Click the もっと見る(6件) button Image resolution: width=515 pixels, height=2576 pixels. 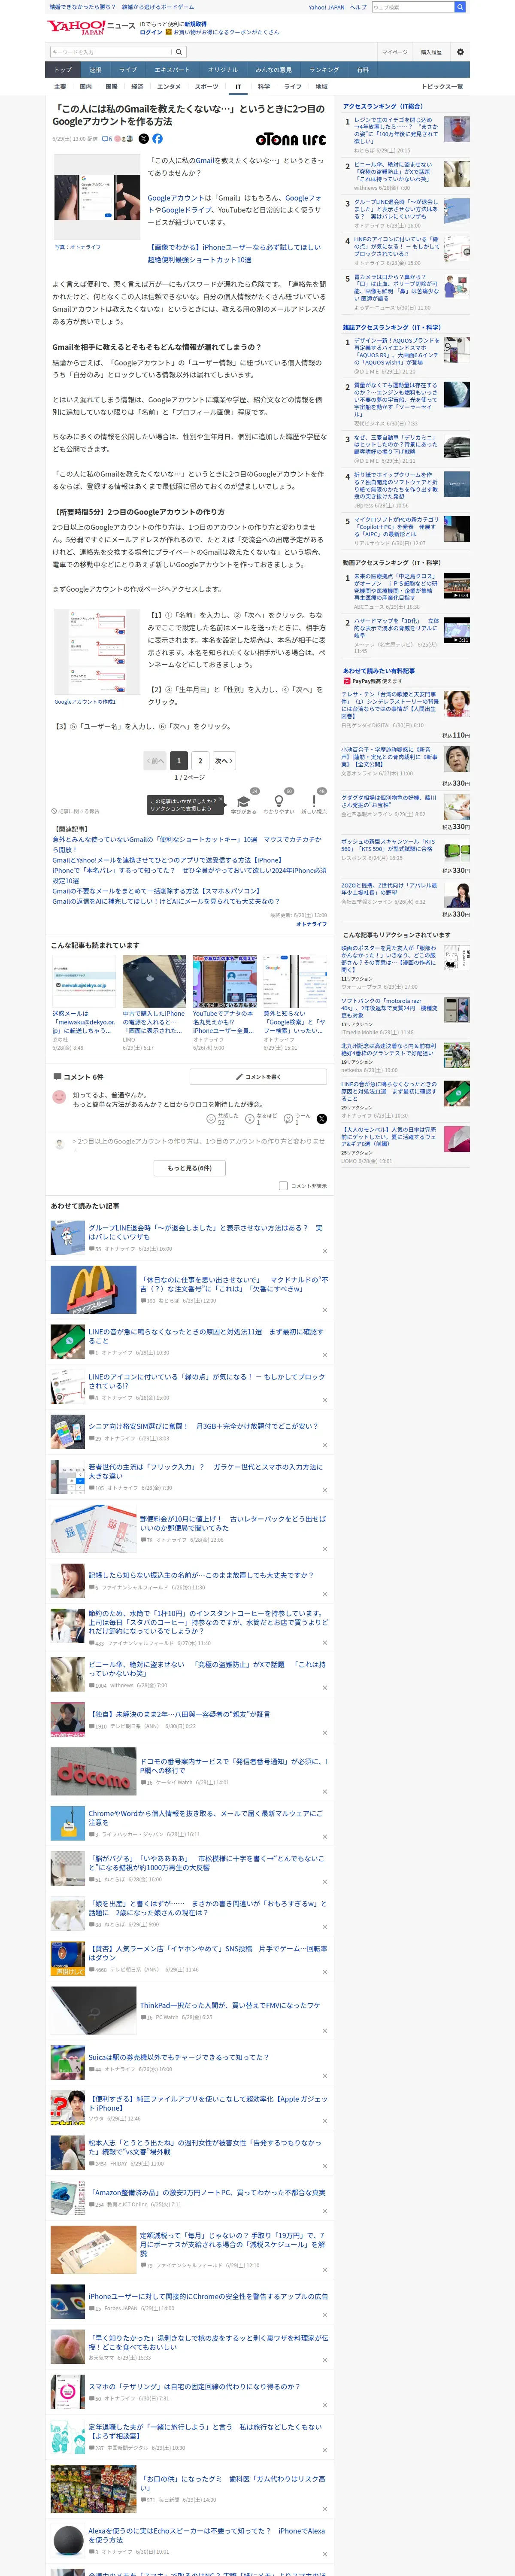pyautogui.click(x=190, y=1168)
